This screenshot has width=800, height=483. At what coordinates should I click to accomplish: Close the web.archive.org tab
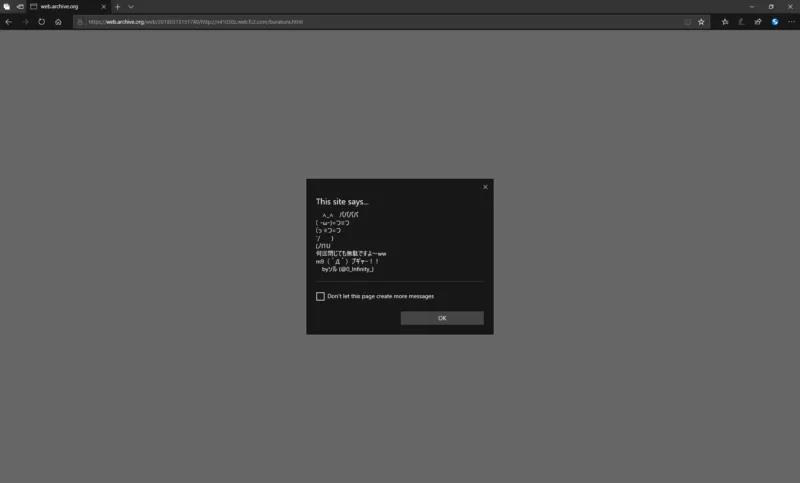[x=104, y=6]
